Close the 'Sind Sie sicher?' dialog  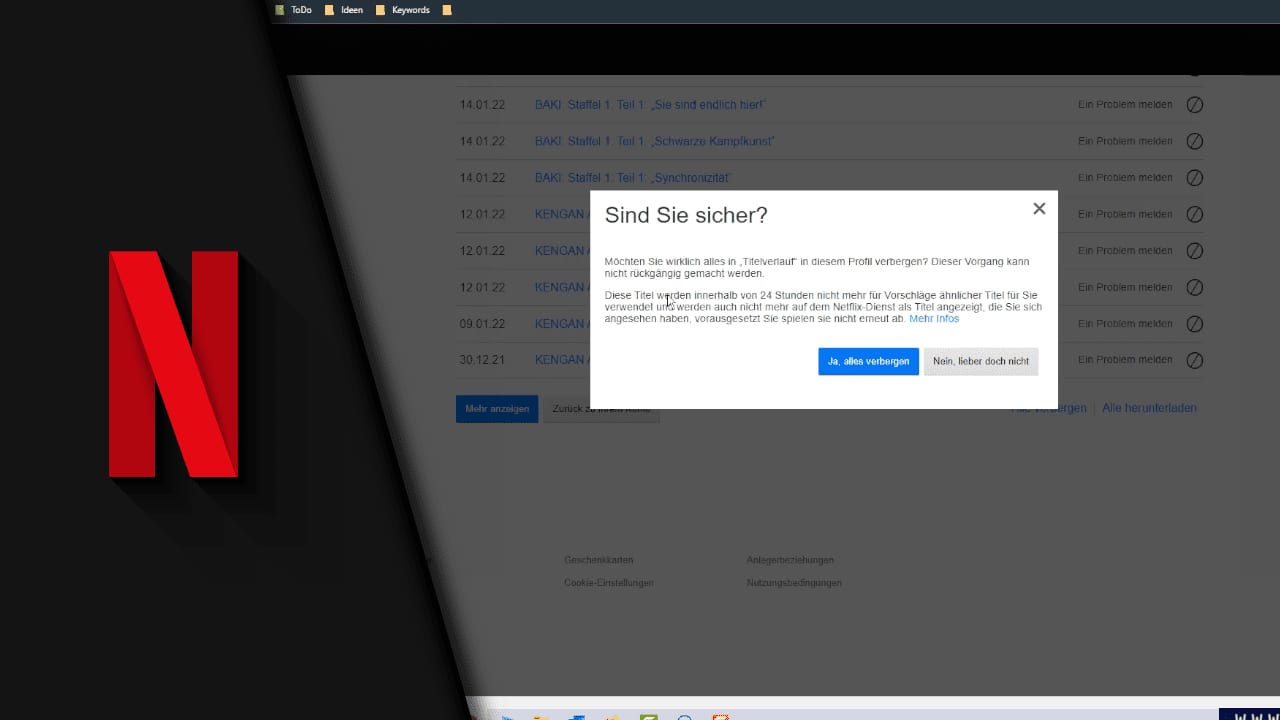(1039, 209)
